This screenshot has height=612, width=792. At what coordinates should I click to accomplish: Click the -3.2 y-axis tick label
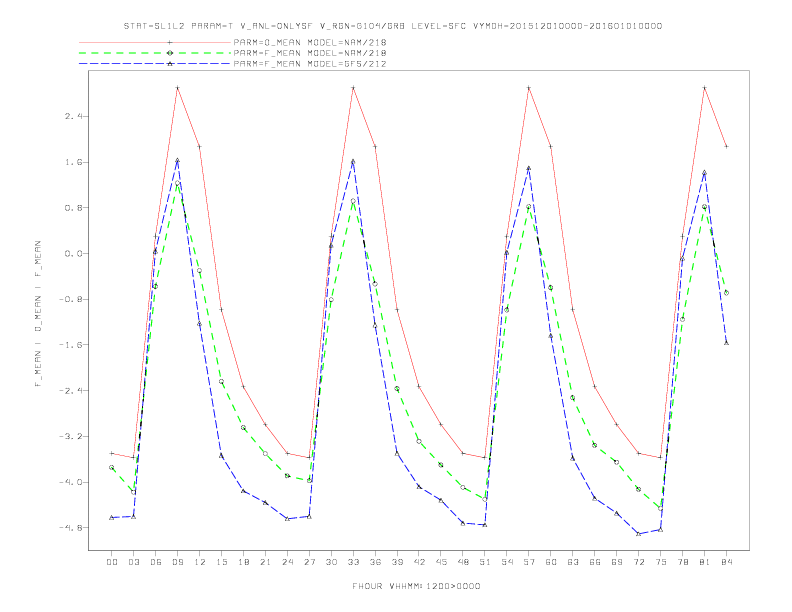pos(71,436)
